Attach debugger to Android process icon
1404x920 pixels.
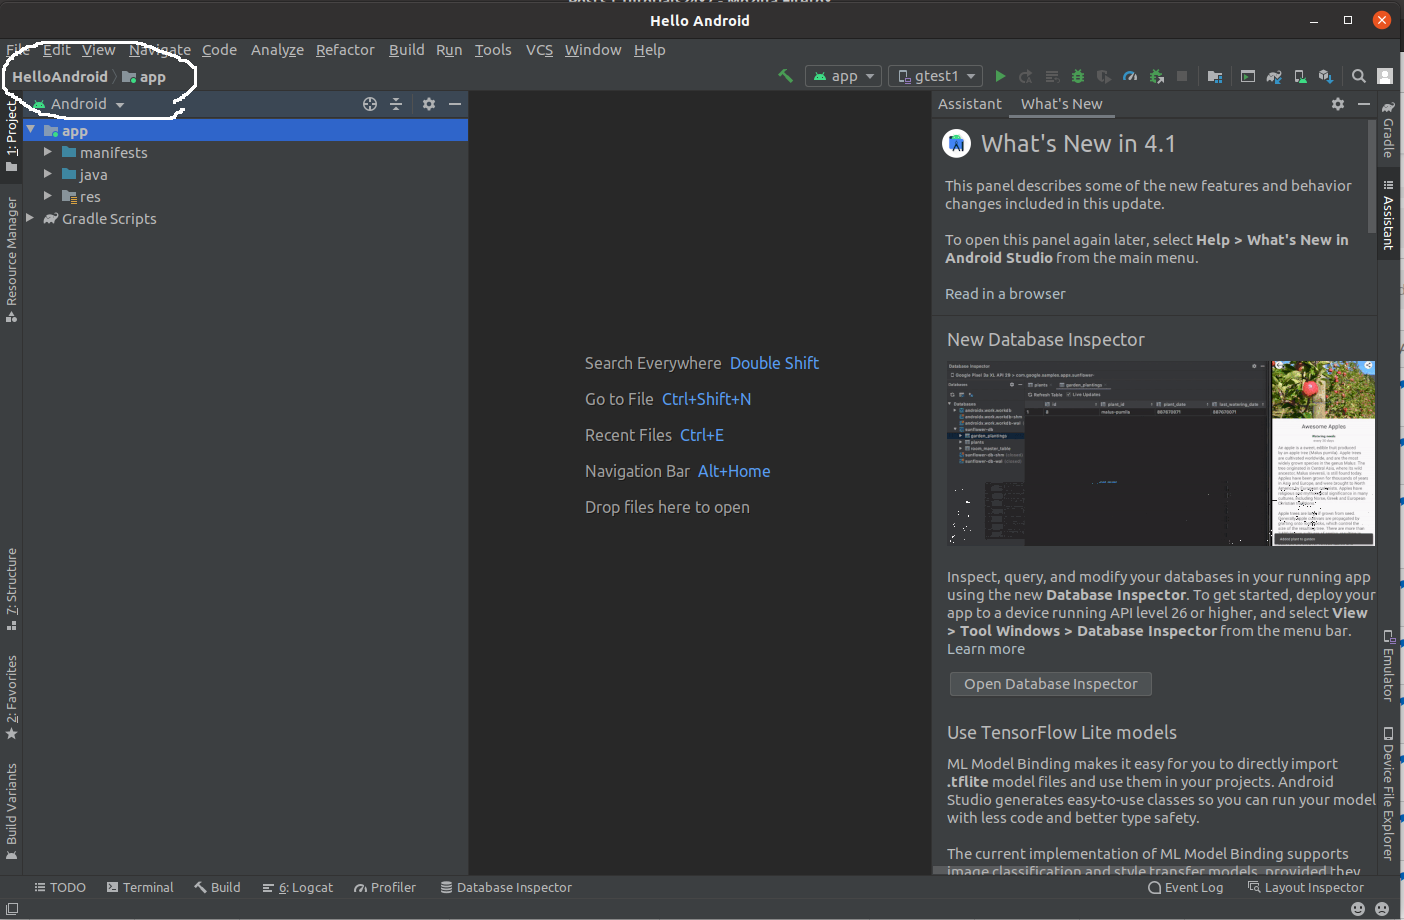(x=1156, y=76)
